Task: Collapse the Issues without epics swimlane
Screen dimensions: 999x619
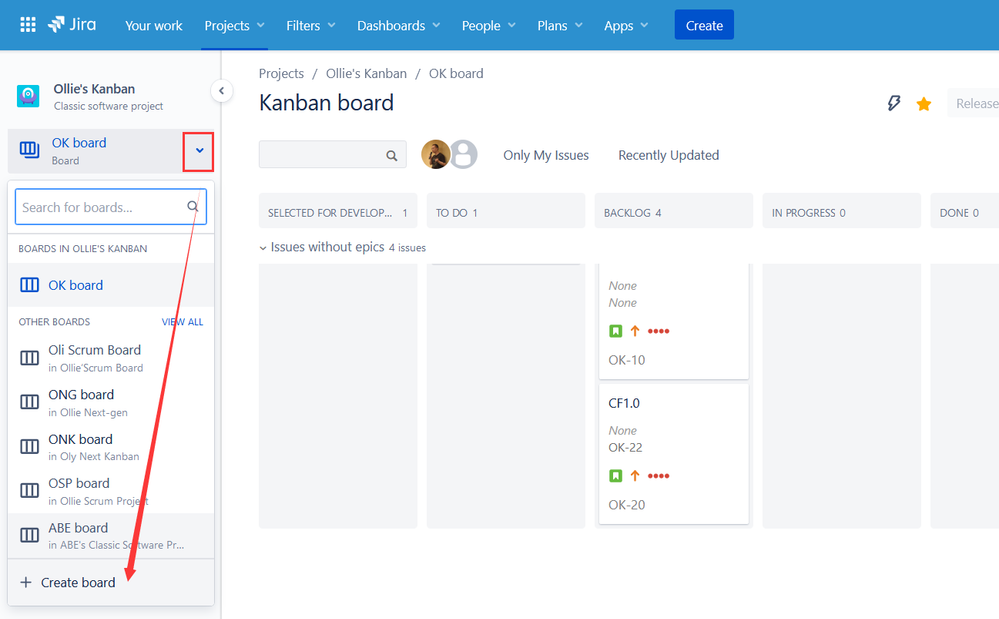Action: pos(262,248)
